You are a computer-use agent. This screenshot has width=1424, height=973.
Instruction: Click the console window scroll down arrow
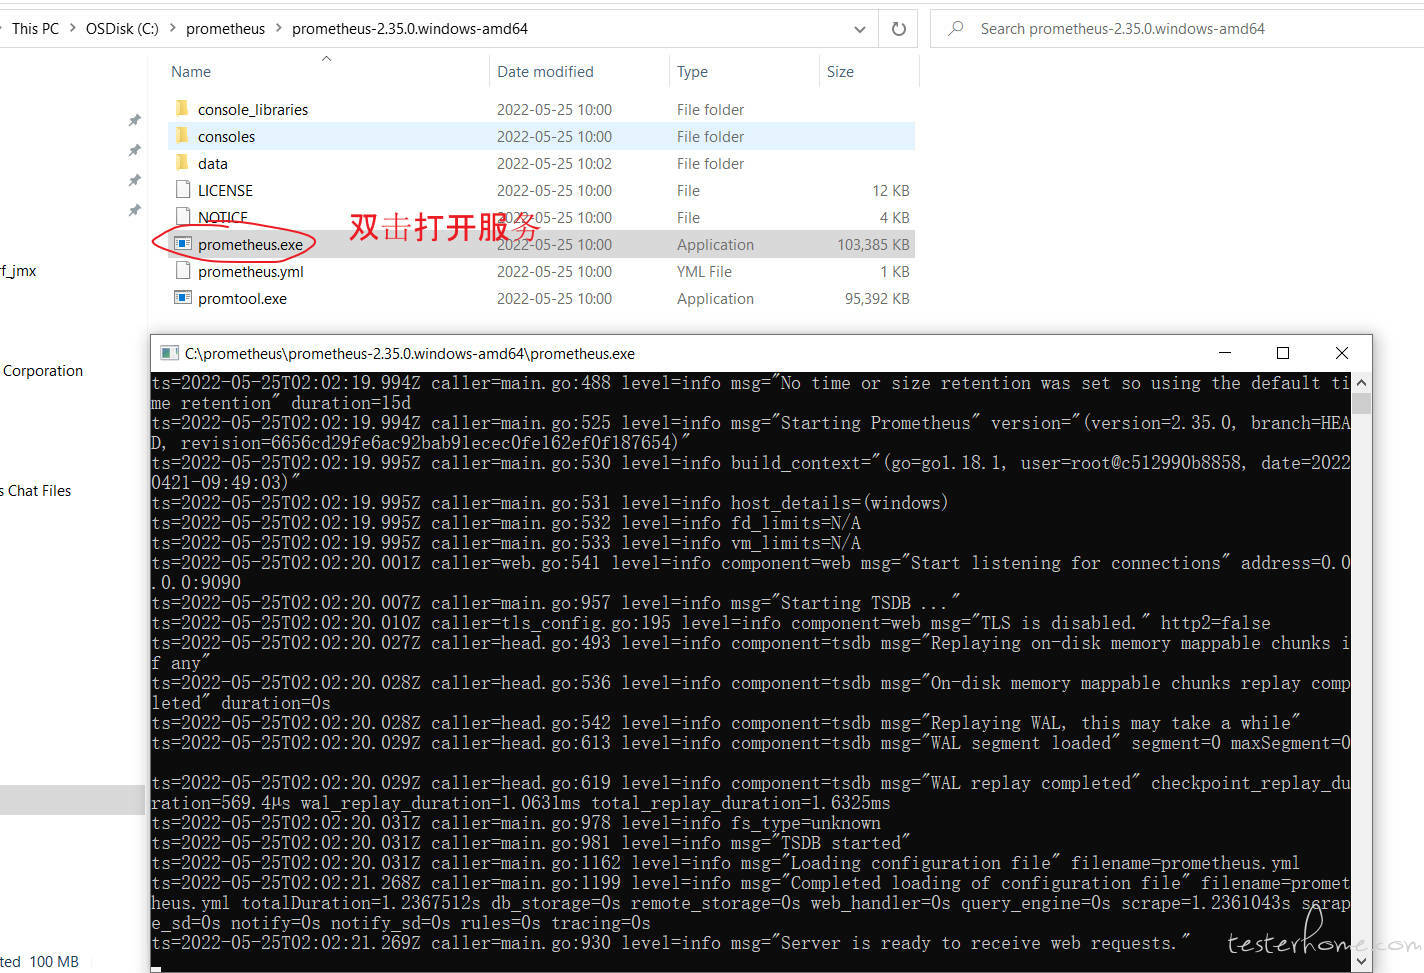[1361, 961]
